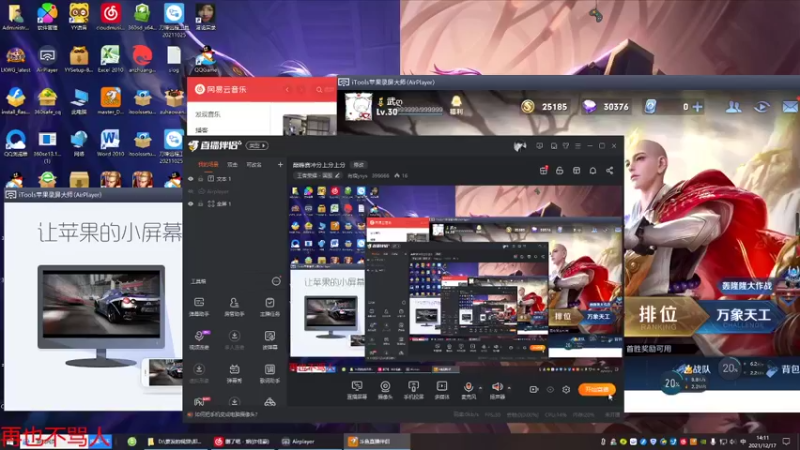
Task: Open Excel 2010 desktop shortcut
Action: coord(110,58)
